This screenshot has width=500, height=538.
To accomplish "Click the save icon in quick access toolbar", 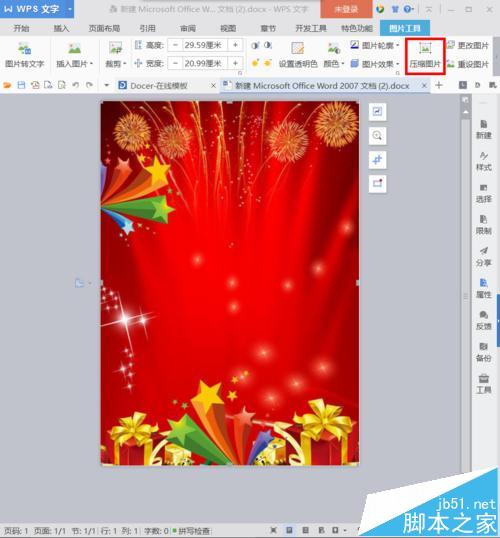I will (x=21, y=85).
